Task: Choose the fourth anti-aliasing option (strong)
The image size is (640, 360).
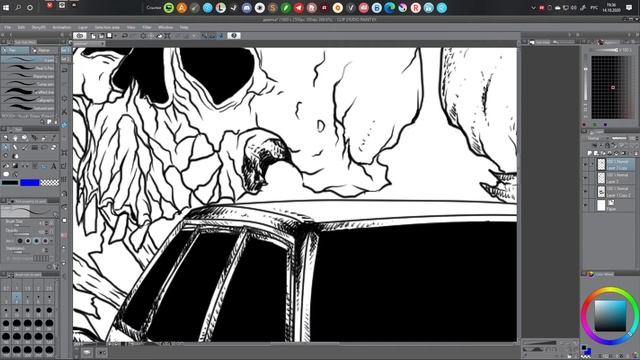Action: point(45,241)
